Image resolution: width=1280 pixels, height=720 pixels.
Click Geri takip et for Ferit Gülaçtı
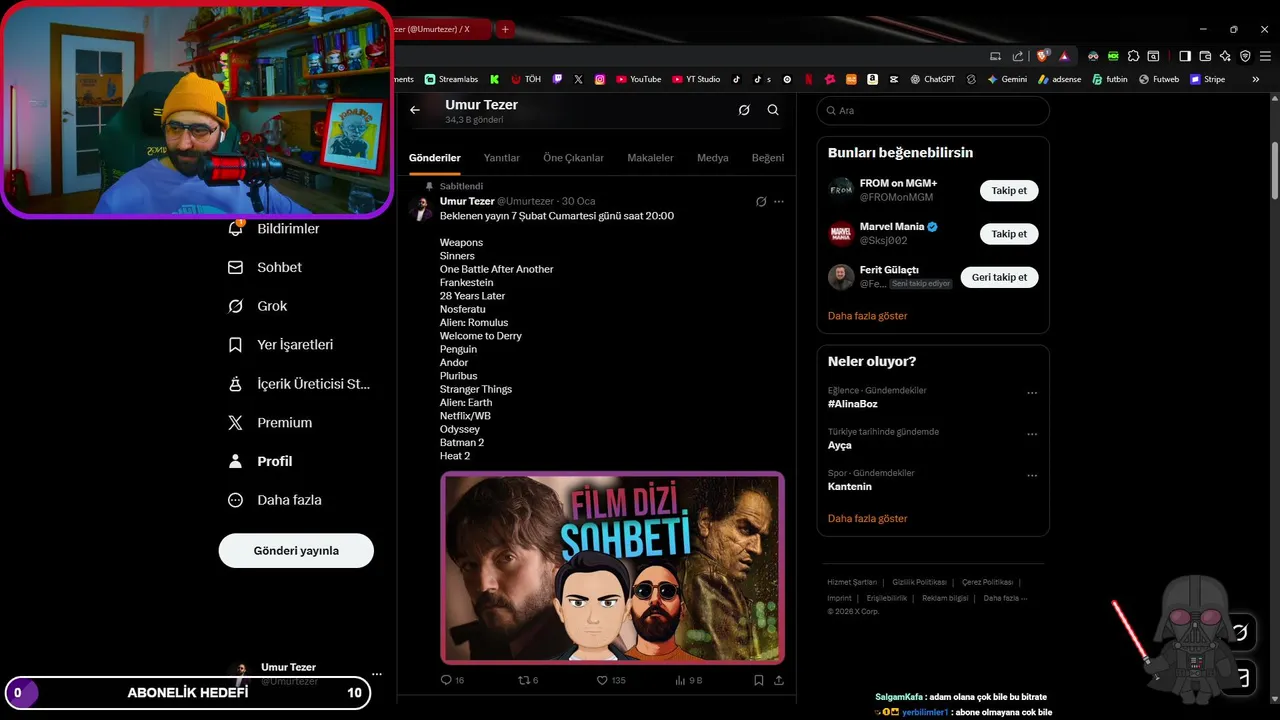coord(999,277)
